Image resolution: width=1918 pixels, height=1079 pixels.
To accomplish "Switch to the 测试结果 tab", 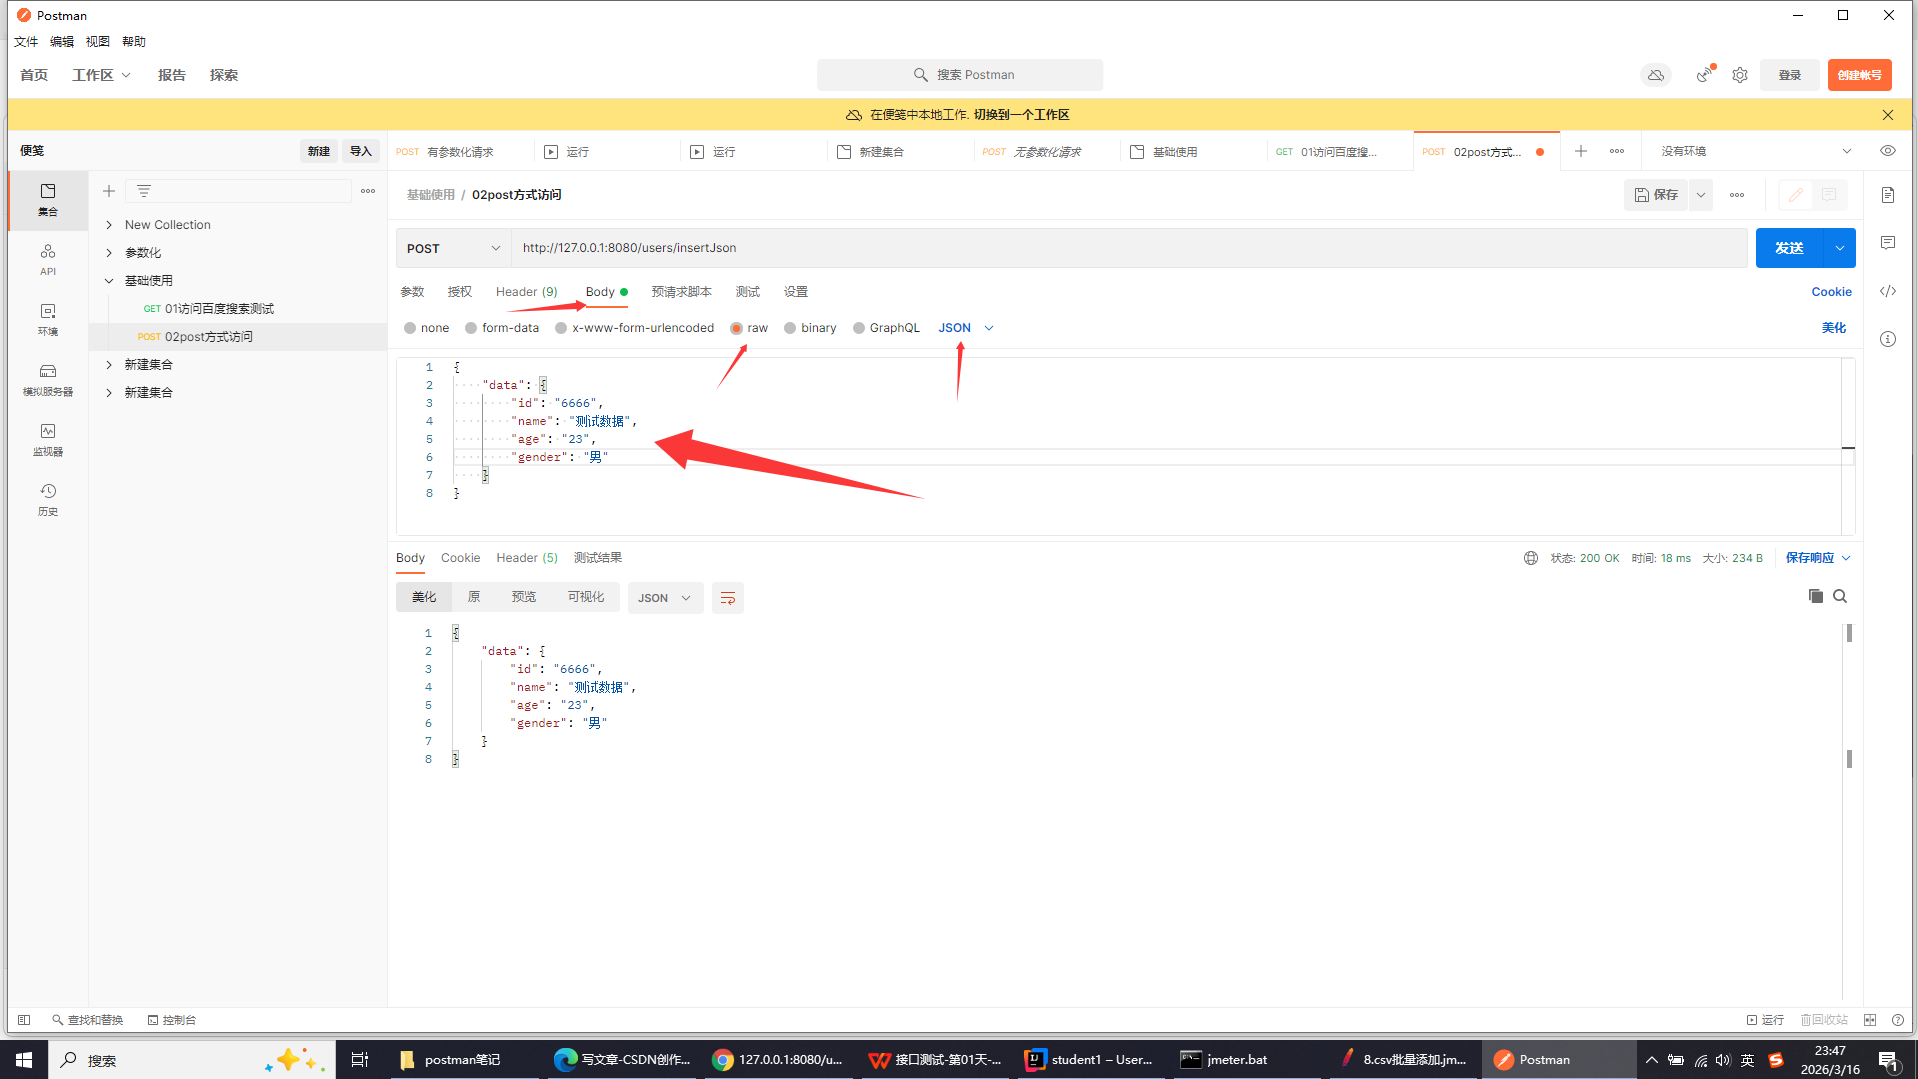I will pos(598,558).
